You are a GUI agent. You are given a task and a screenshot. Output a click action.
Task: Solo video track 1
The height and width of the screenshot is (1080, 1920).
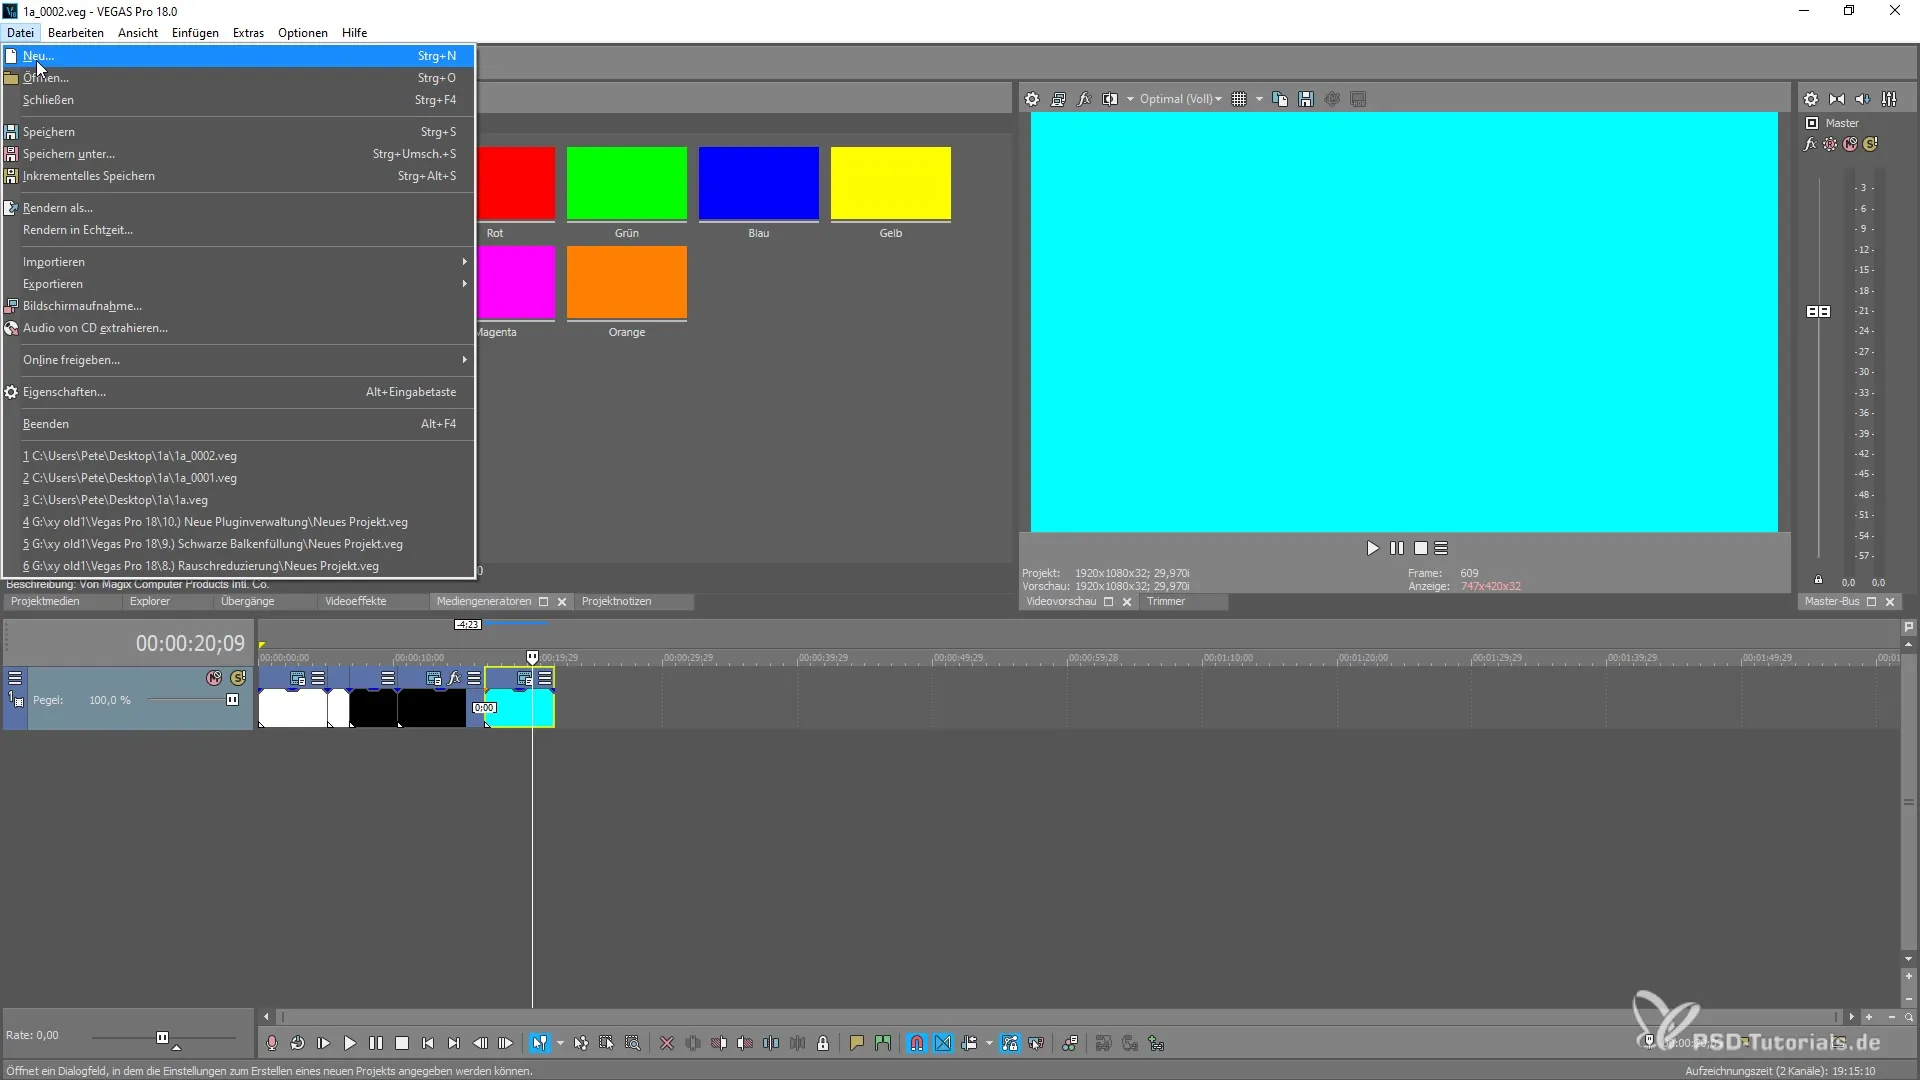[x=238, y=678]
